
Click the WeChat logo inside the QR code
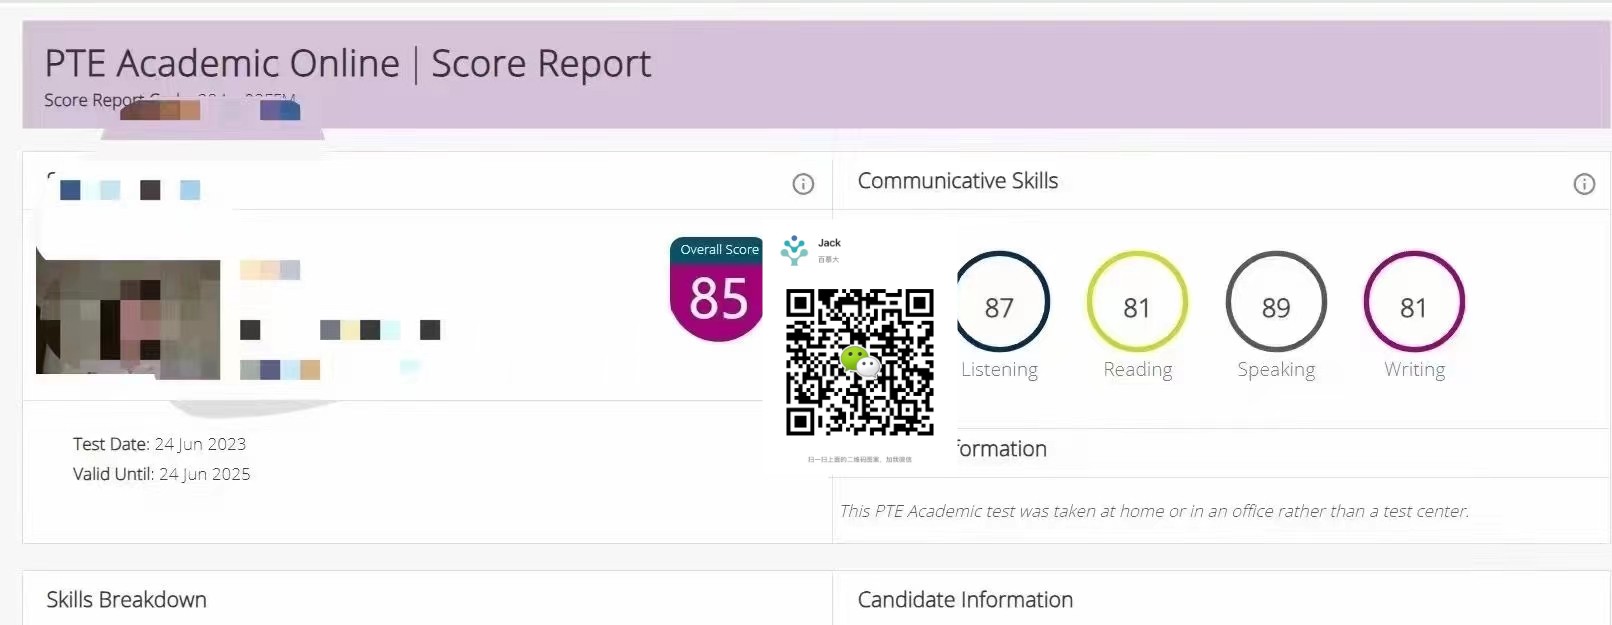tap(859, 362)
